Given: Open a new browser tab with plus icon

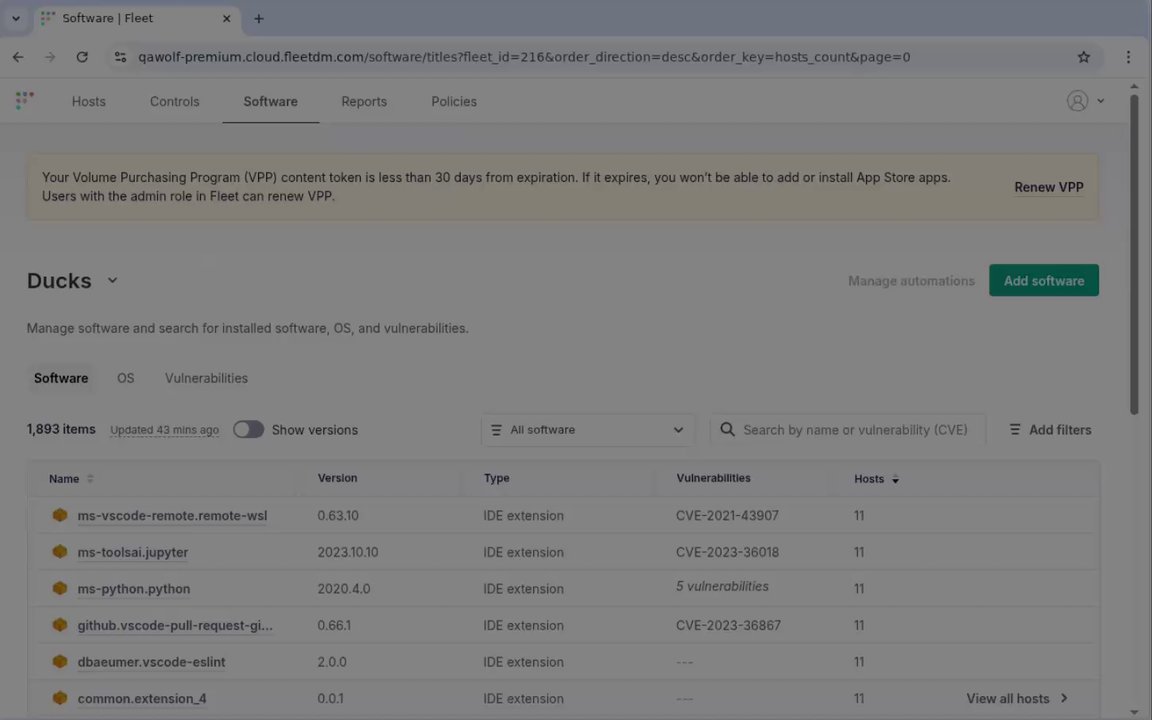Looking at the screenshot, I should [259, 18].
